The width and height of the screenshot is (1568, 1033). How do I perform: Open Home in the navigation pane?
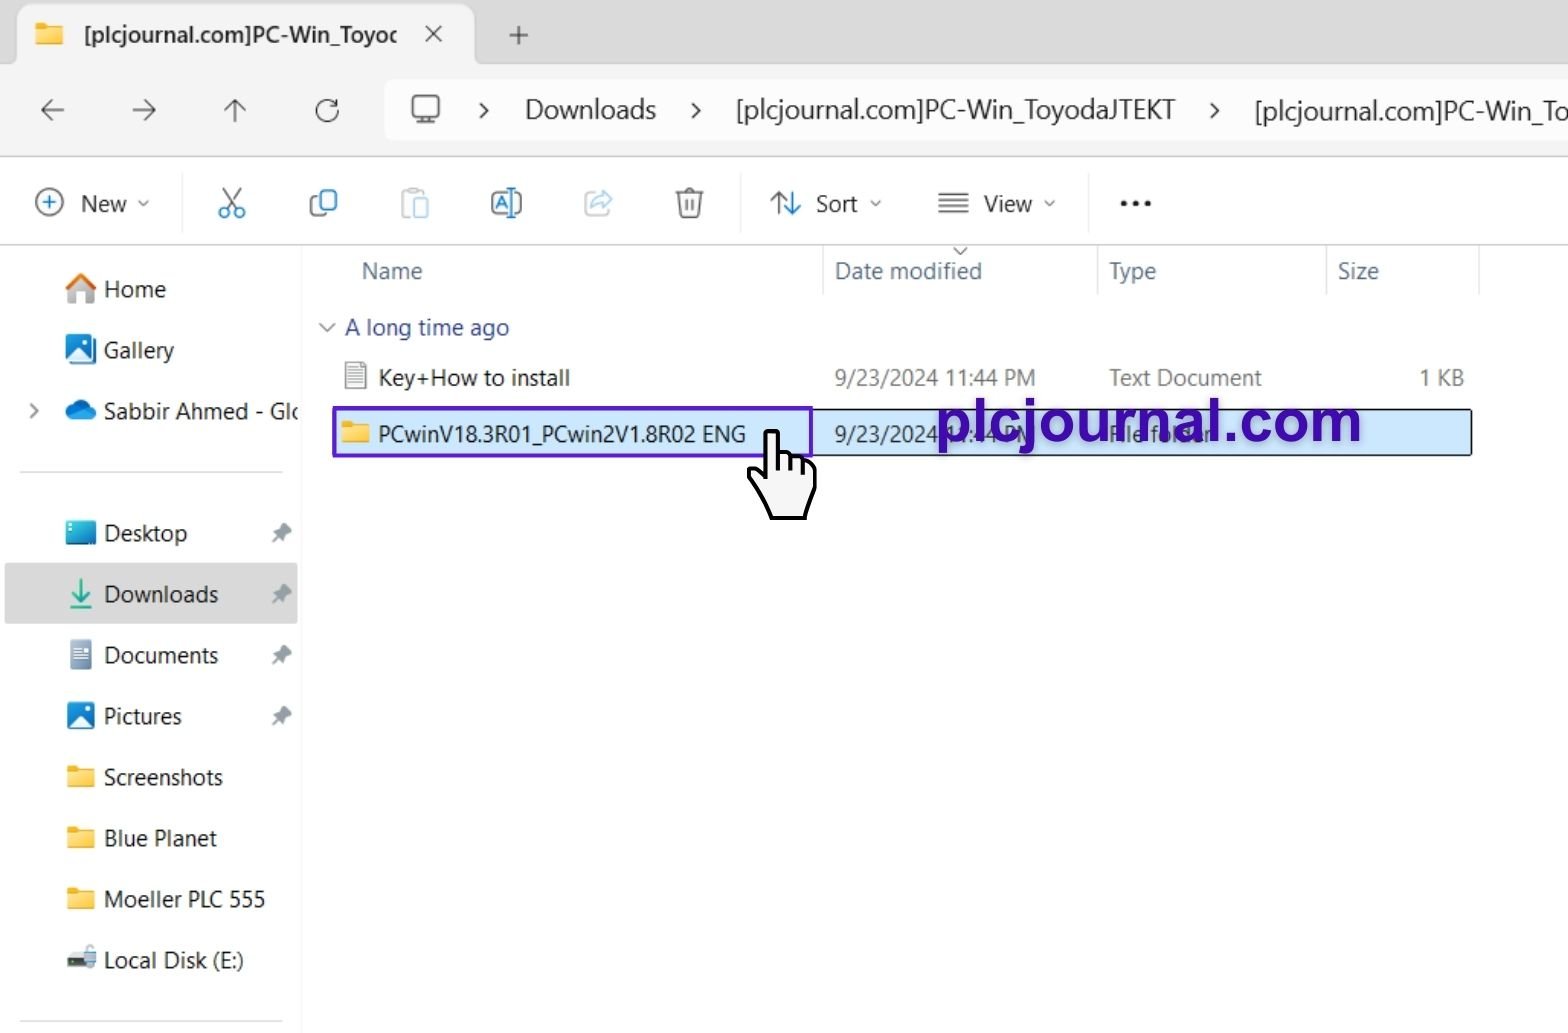coord(116,289)
